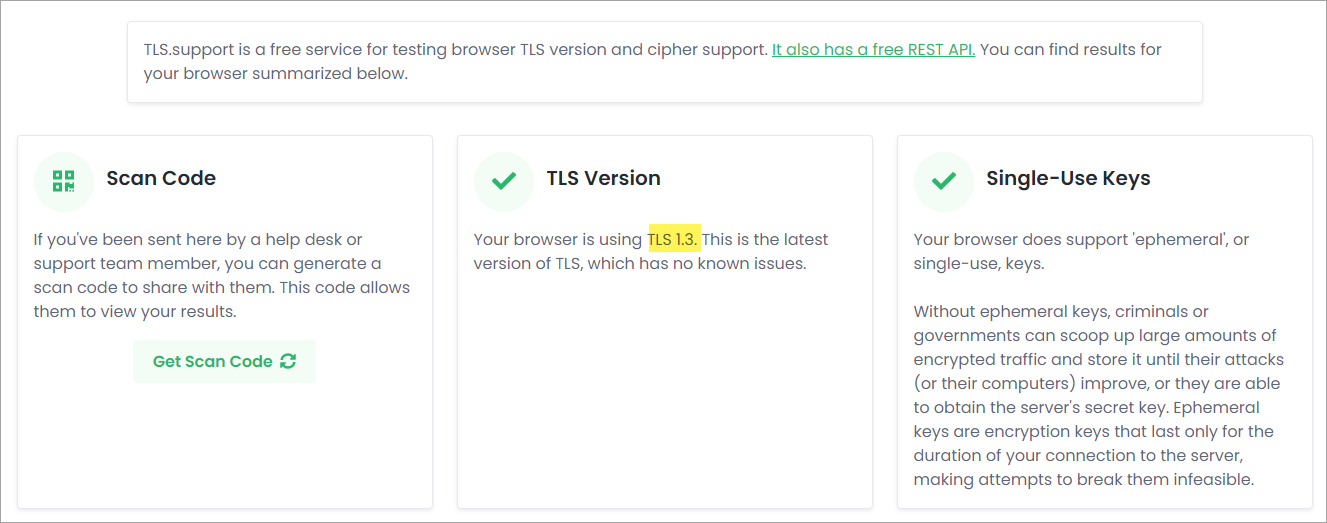The width and height of the screenshot is (1327, 523).
Task: Click the QR code icon beside Scan Code
Action: [x=64, y=181]
